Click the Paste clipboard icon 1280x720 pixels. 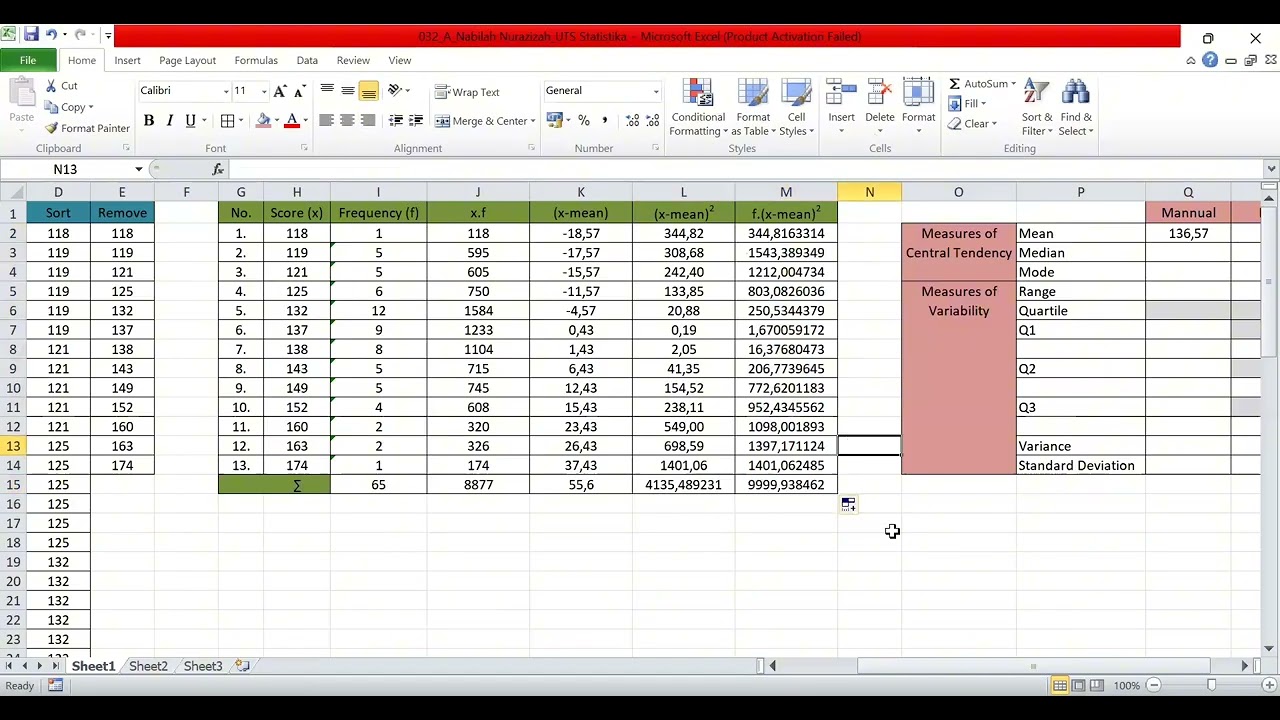click(22, 93)
